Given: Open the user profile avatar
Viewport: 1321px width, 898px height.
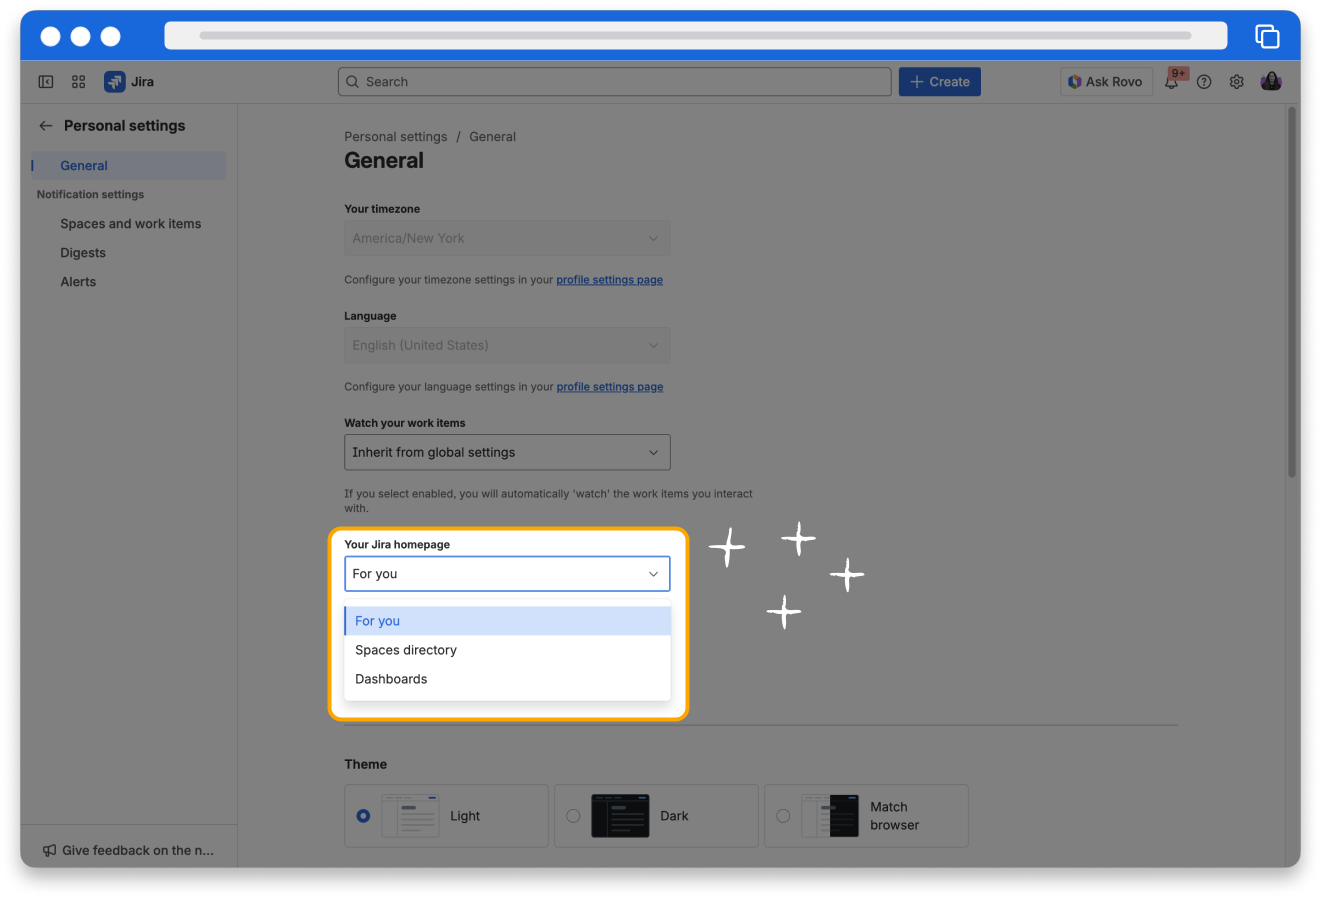Looking at the screenshot, I should pos(1271,82).
